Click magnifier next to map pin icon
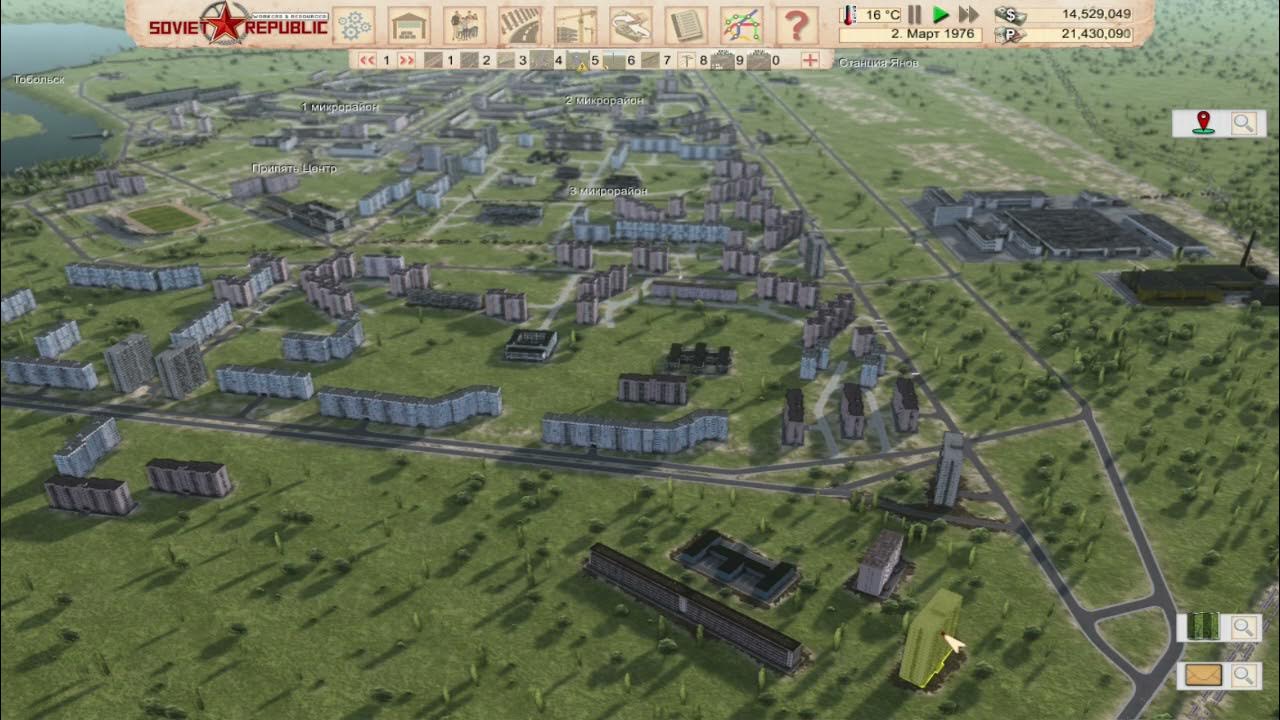The height and width of the screenshot is (720, 1280). pos(1243,123)
